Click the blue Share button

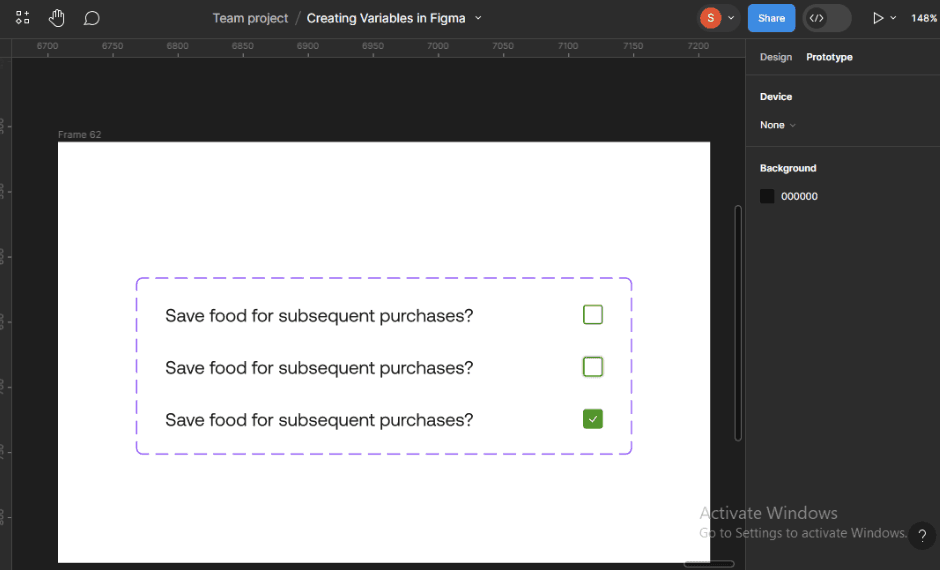pos(771,18)
